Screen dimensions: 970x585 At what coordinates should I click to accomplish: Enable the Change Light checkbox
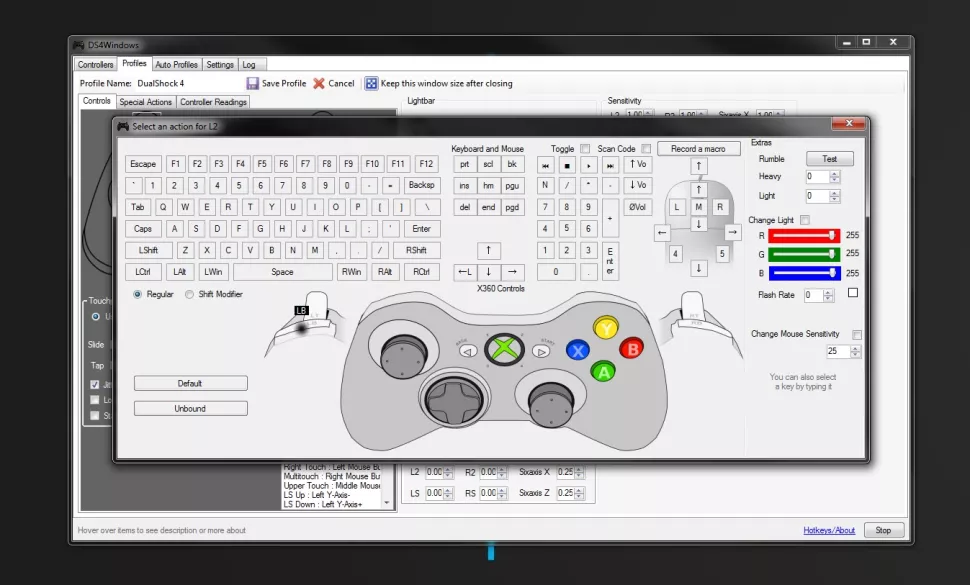[x=805, y=220]
